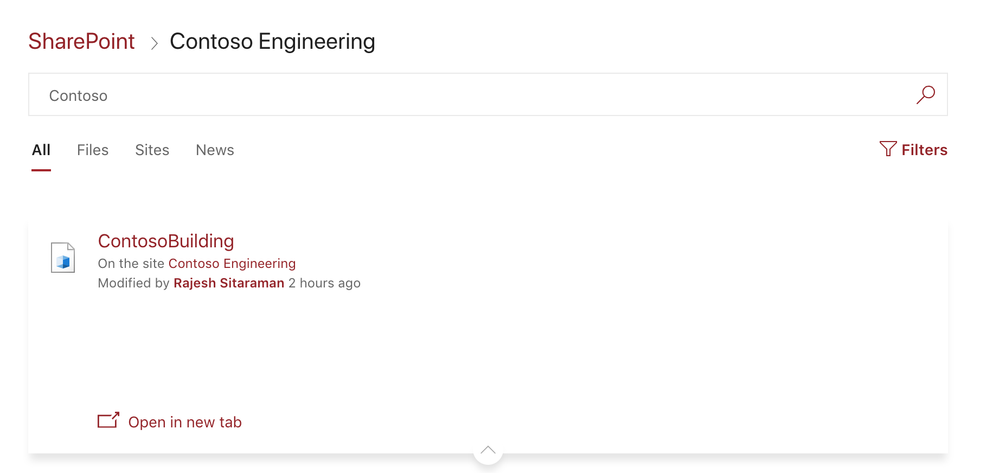
Task: Click the ContosoBuilding file type icon
Action: point(63,258)
